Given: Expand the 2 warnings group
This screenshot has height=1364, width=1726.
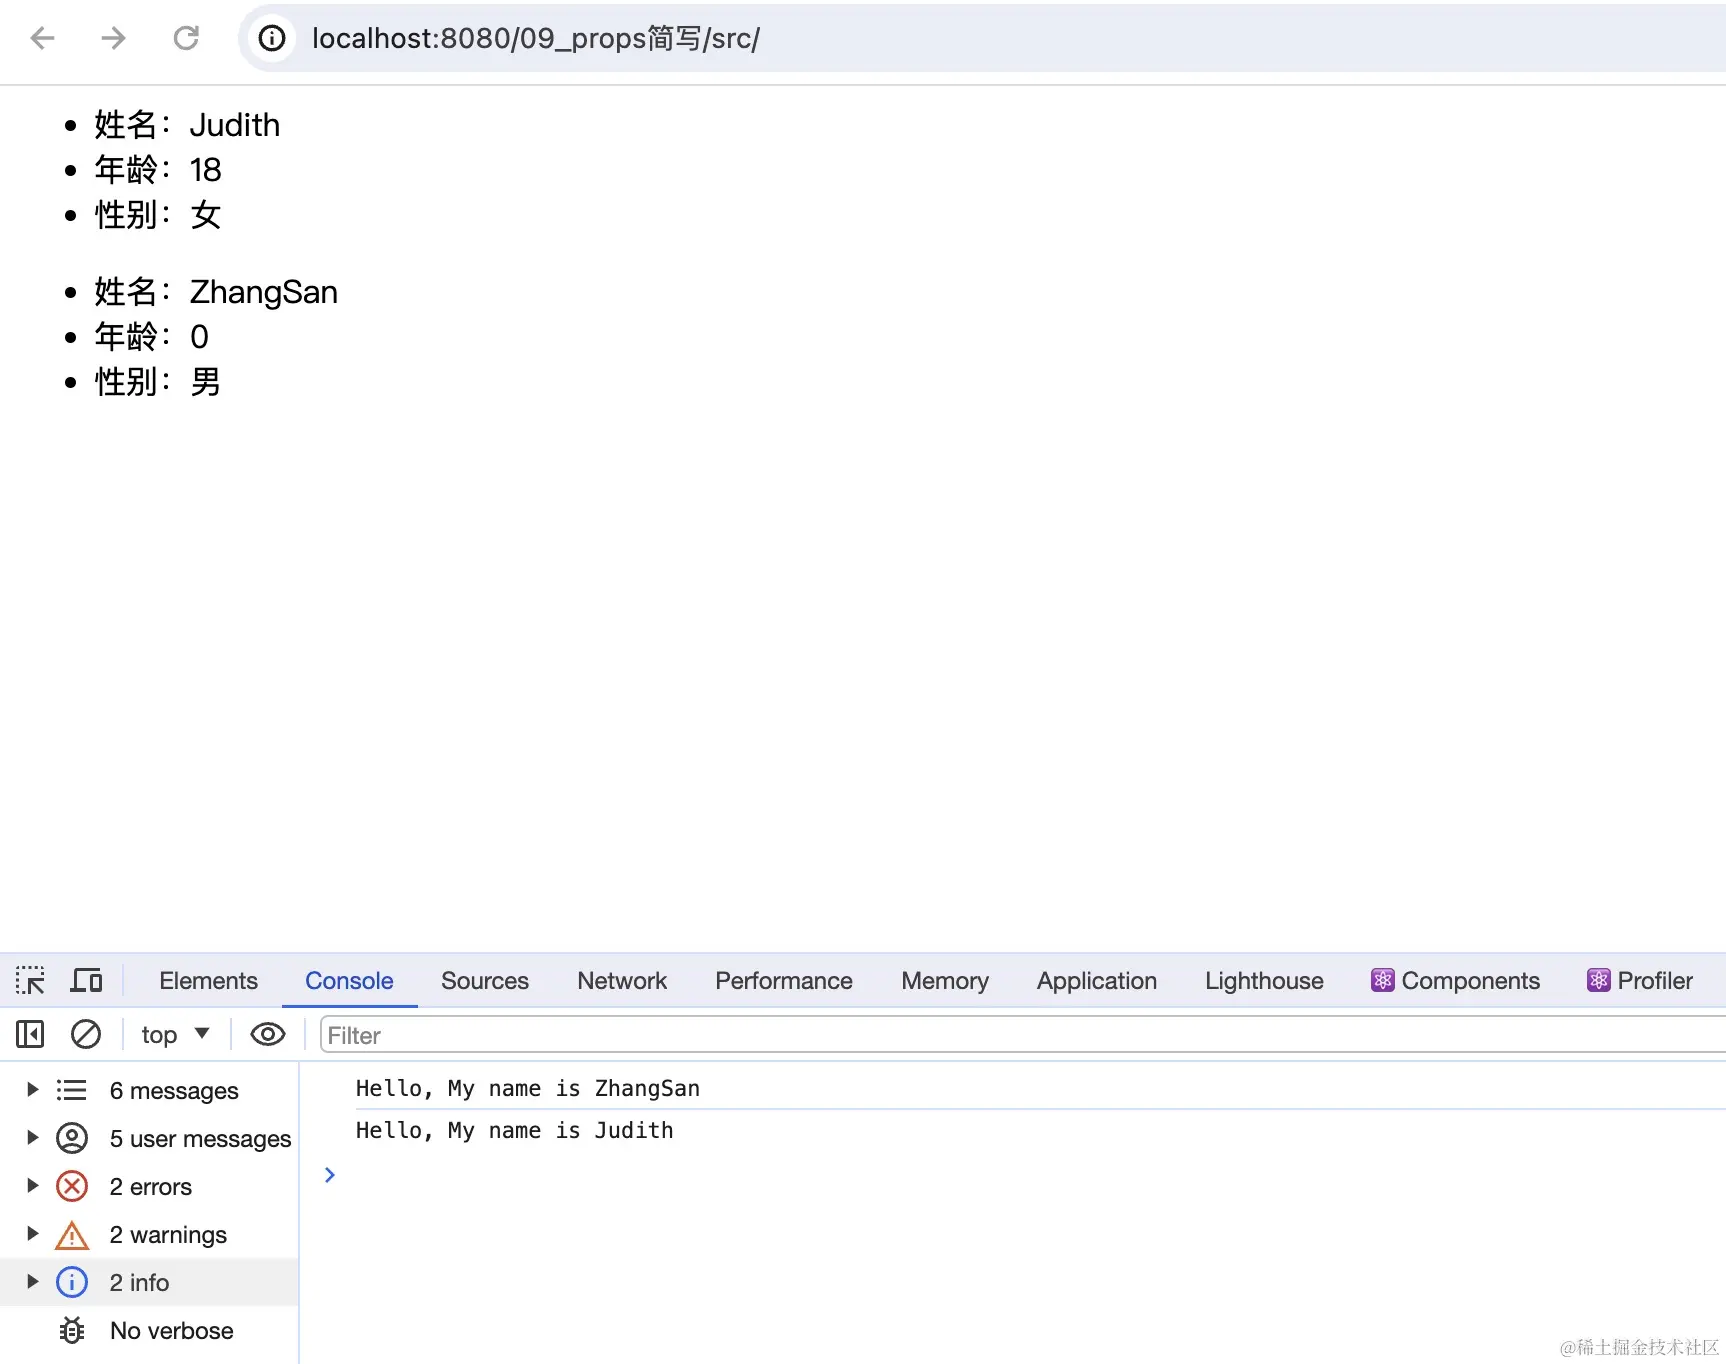Looking at the screenshot, I should [x=32, y=1233].
